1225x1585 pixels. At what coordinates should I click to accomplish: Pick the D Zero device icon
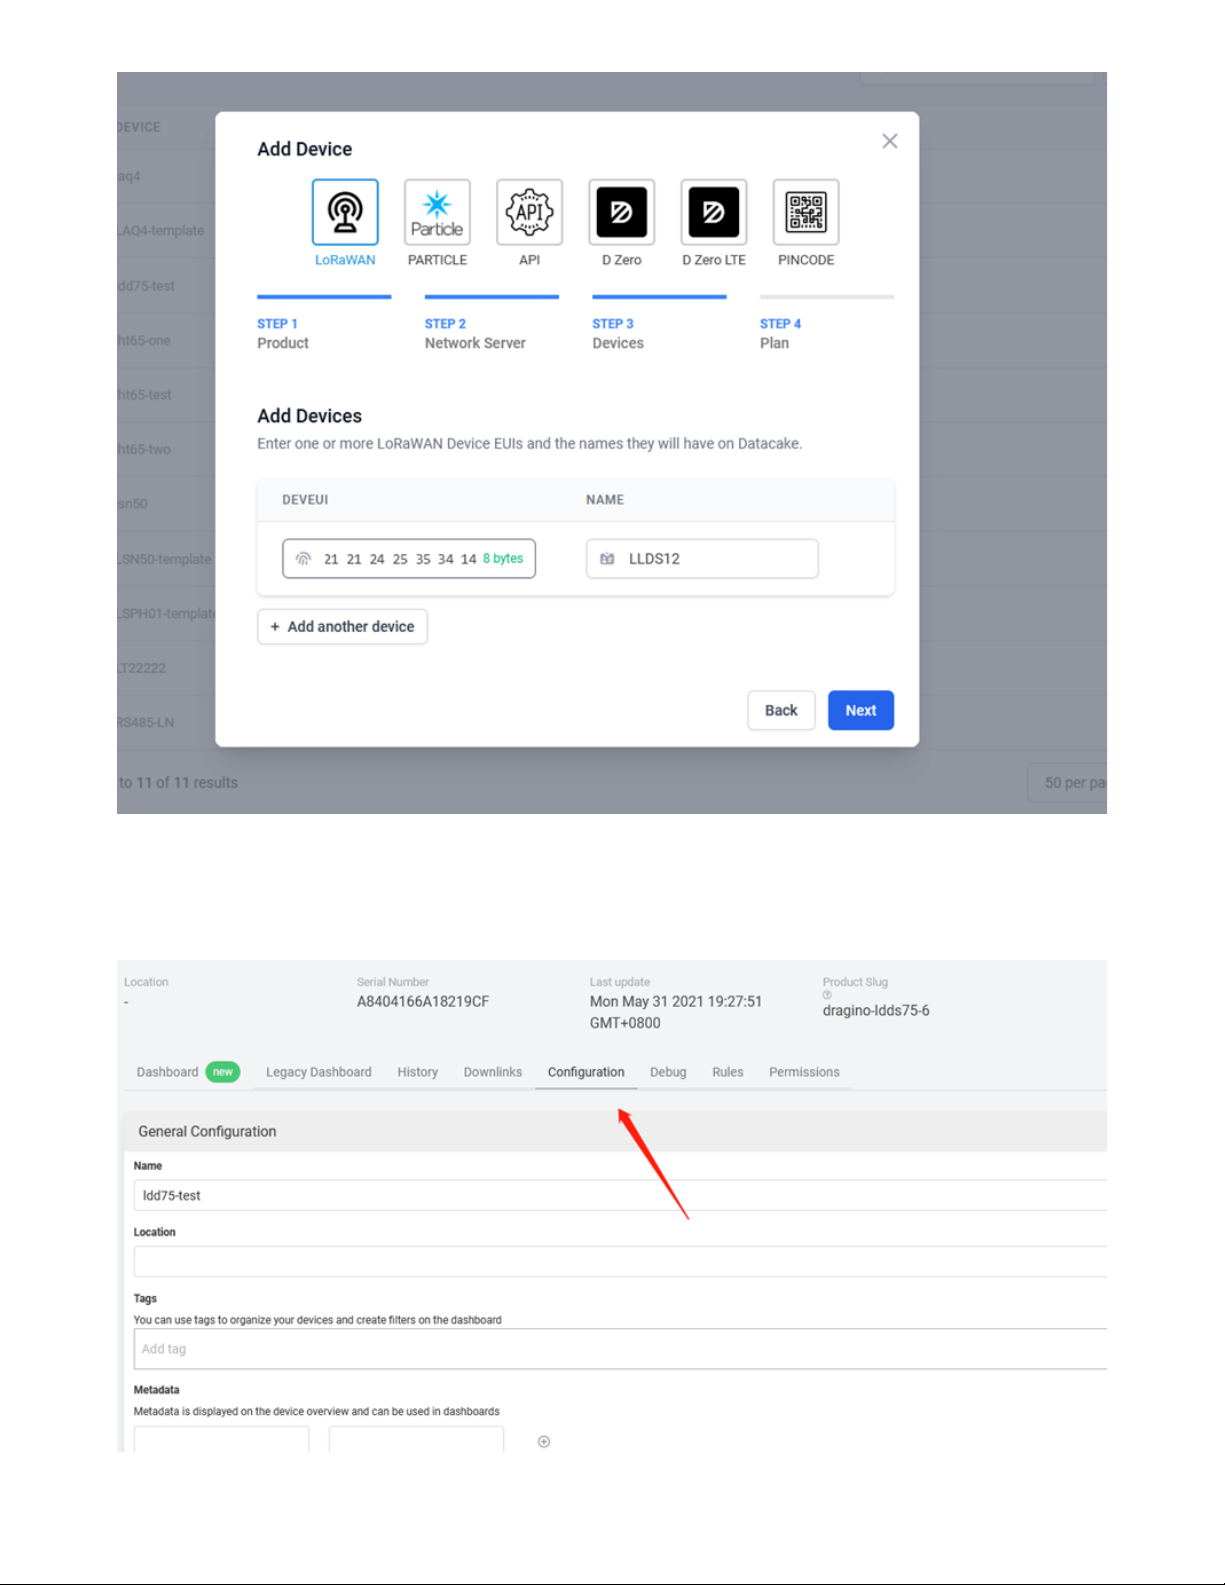point(621,212)
